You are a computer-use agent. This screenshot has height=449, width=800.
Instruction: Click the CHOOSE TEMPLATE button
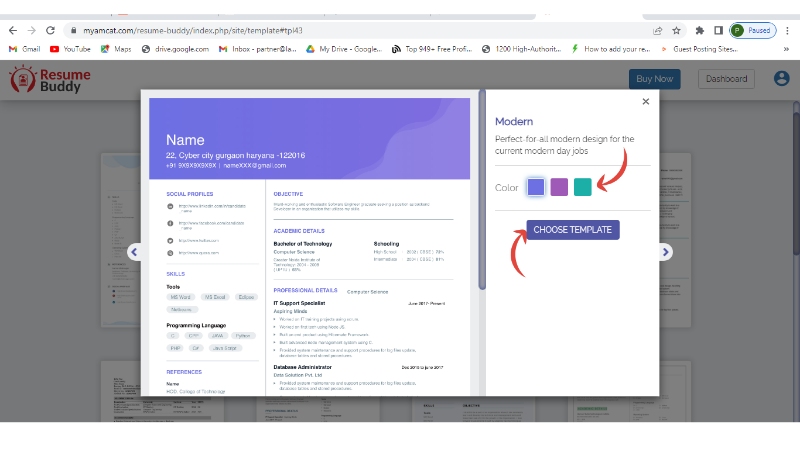pyautogui.click(x=573, y=229)
